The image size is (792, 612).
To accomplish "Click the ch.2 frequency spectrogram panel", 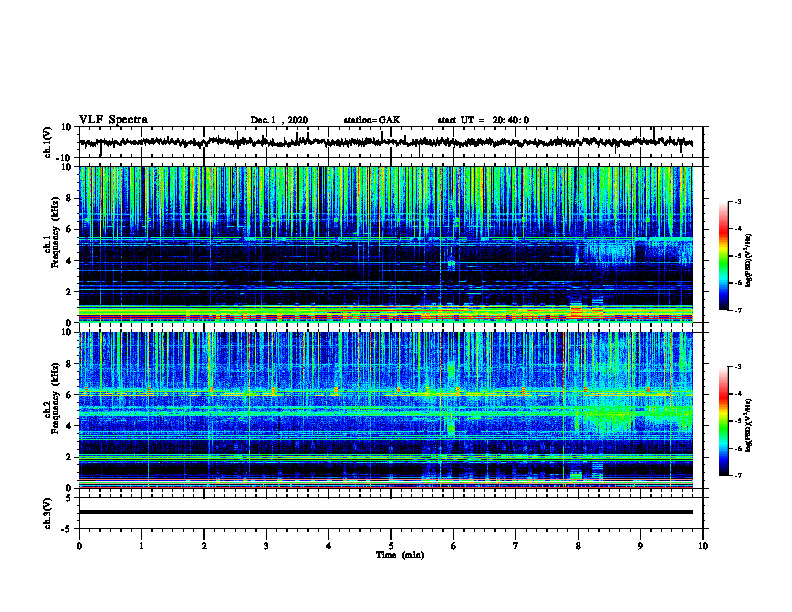I will coord(386,410).
